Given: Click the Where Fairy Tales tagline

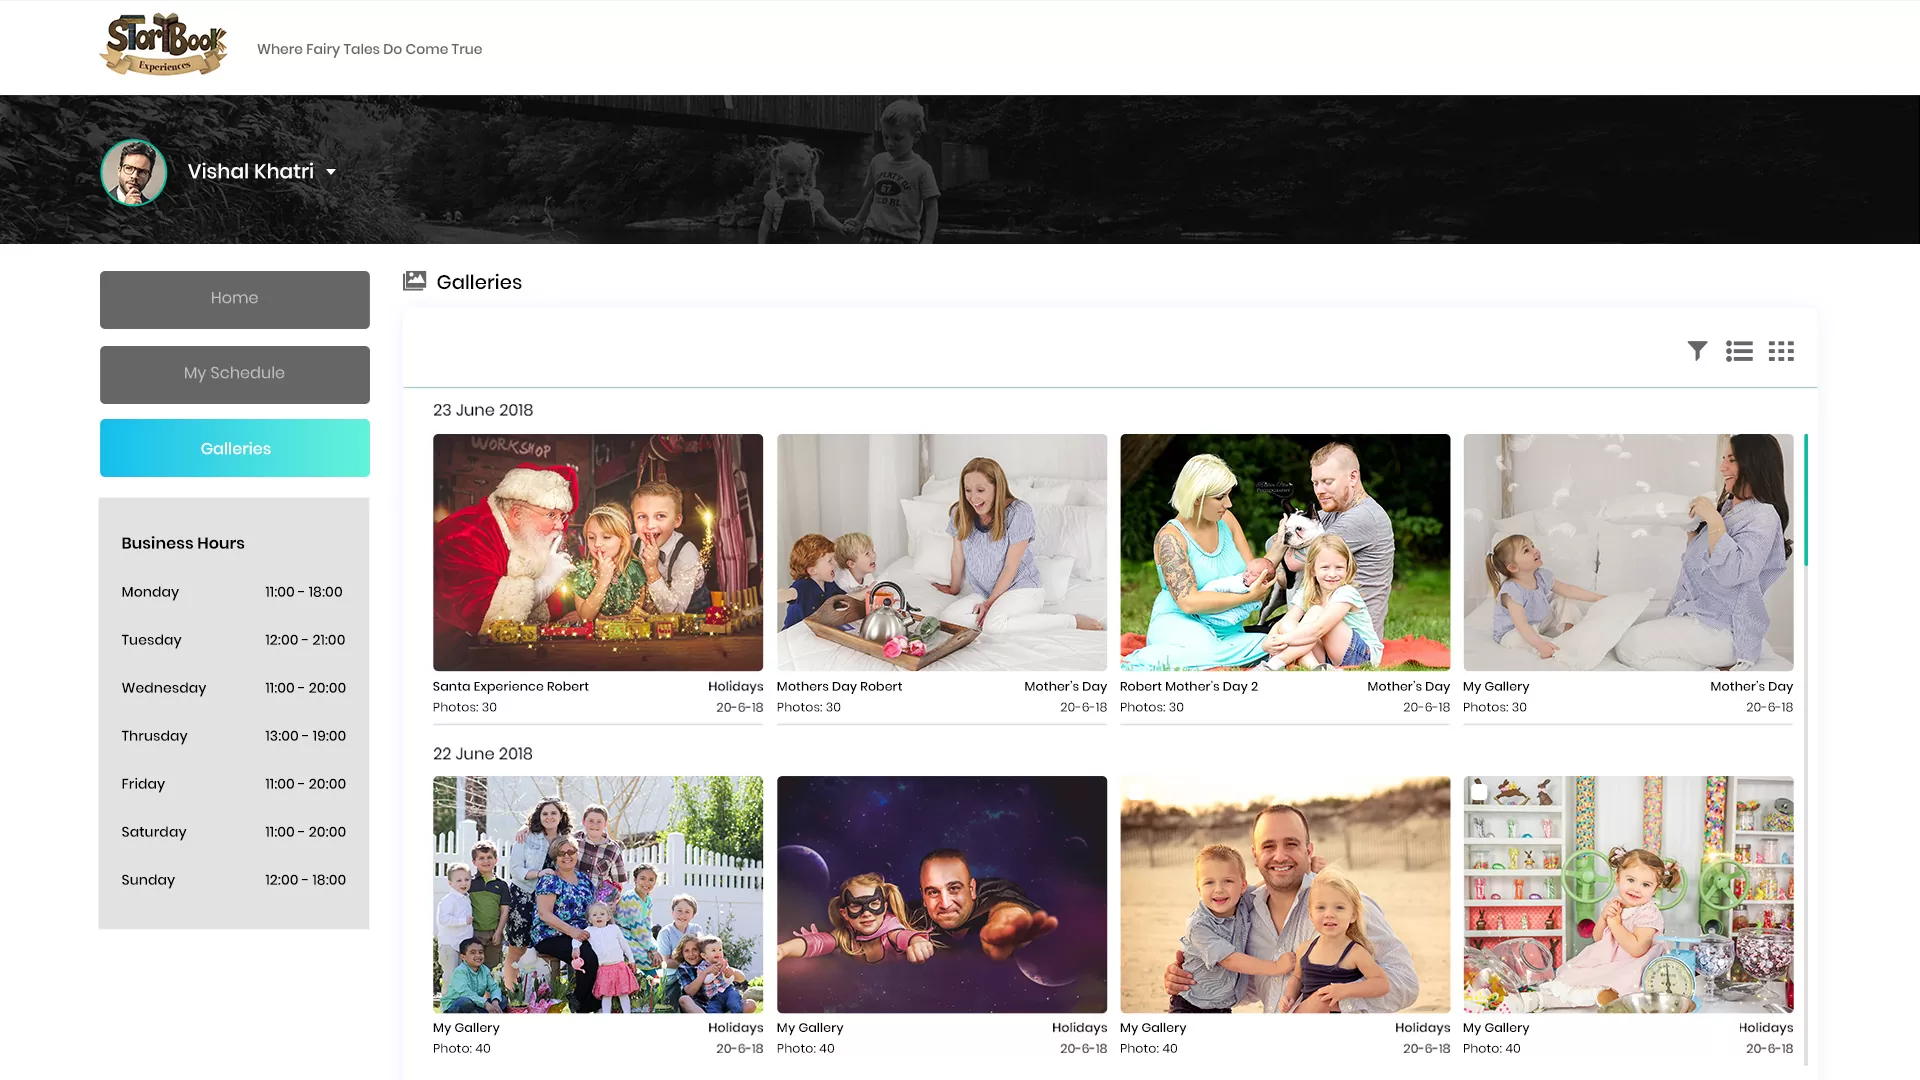Looking at the screenshot, I should click(369, 49).
